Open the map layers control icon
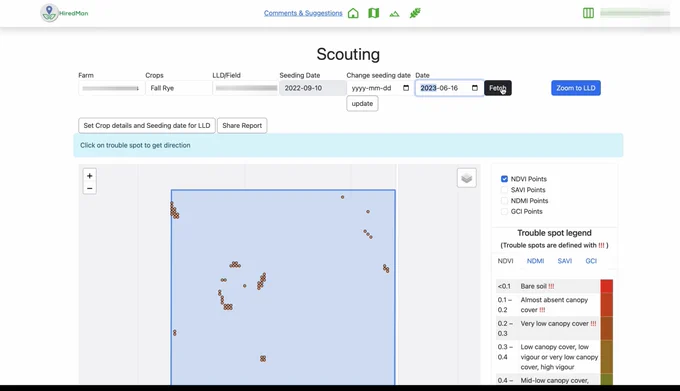 [x=467, y=178]
